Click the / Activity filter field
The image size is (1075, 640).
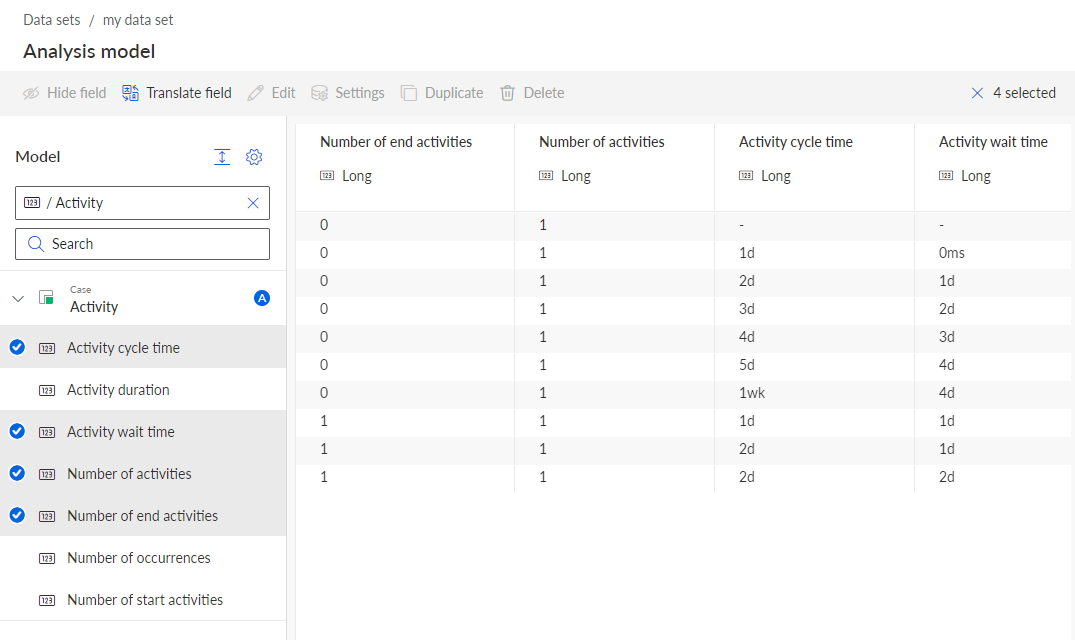[x=143, y=203]
